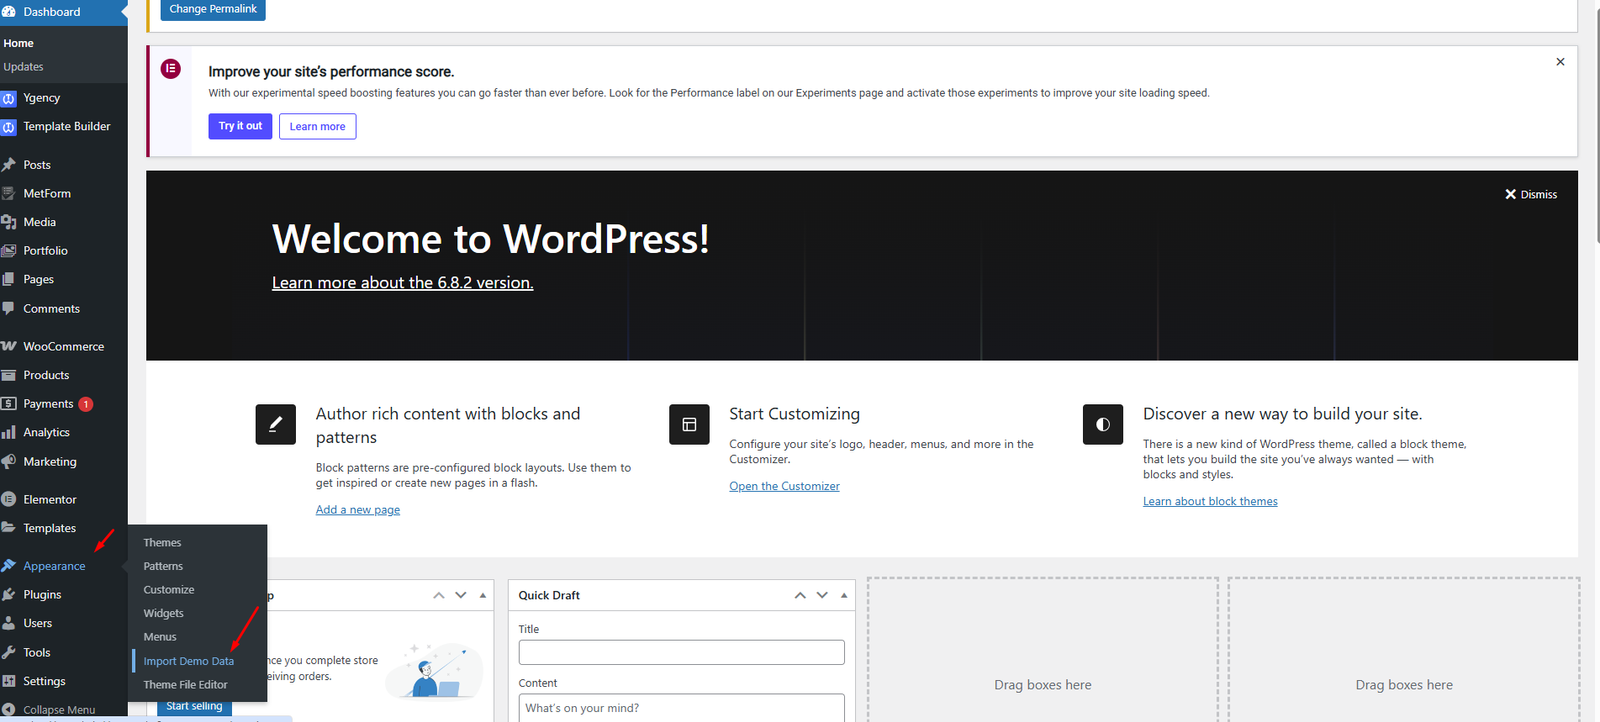Screen dimensions: 1600x722
Task: Click the Plugins icon in sidebar
Action: click(9, 595)
